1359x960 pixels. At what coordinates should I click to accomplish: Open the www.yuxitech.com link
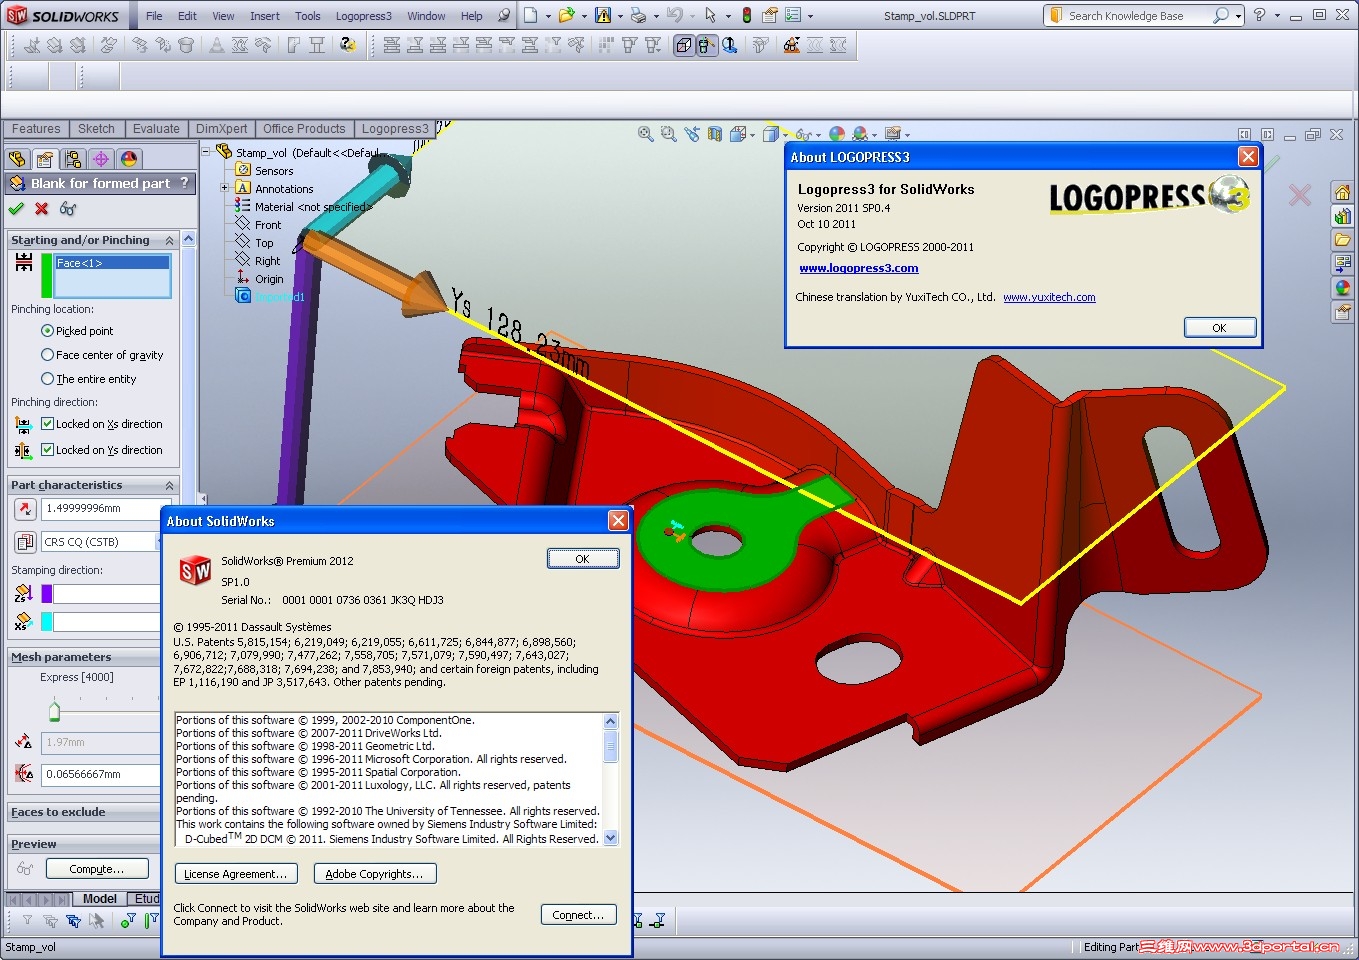tap(1049, 297)
